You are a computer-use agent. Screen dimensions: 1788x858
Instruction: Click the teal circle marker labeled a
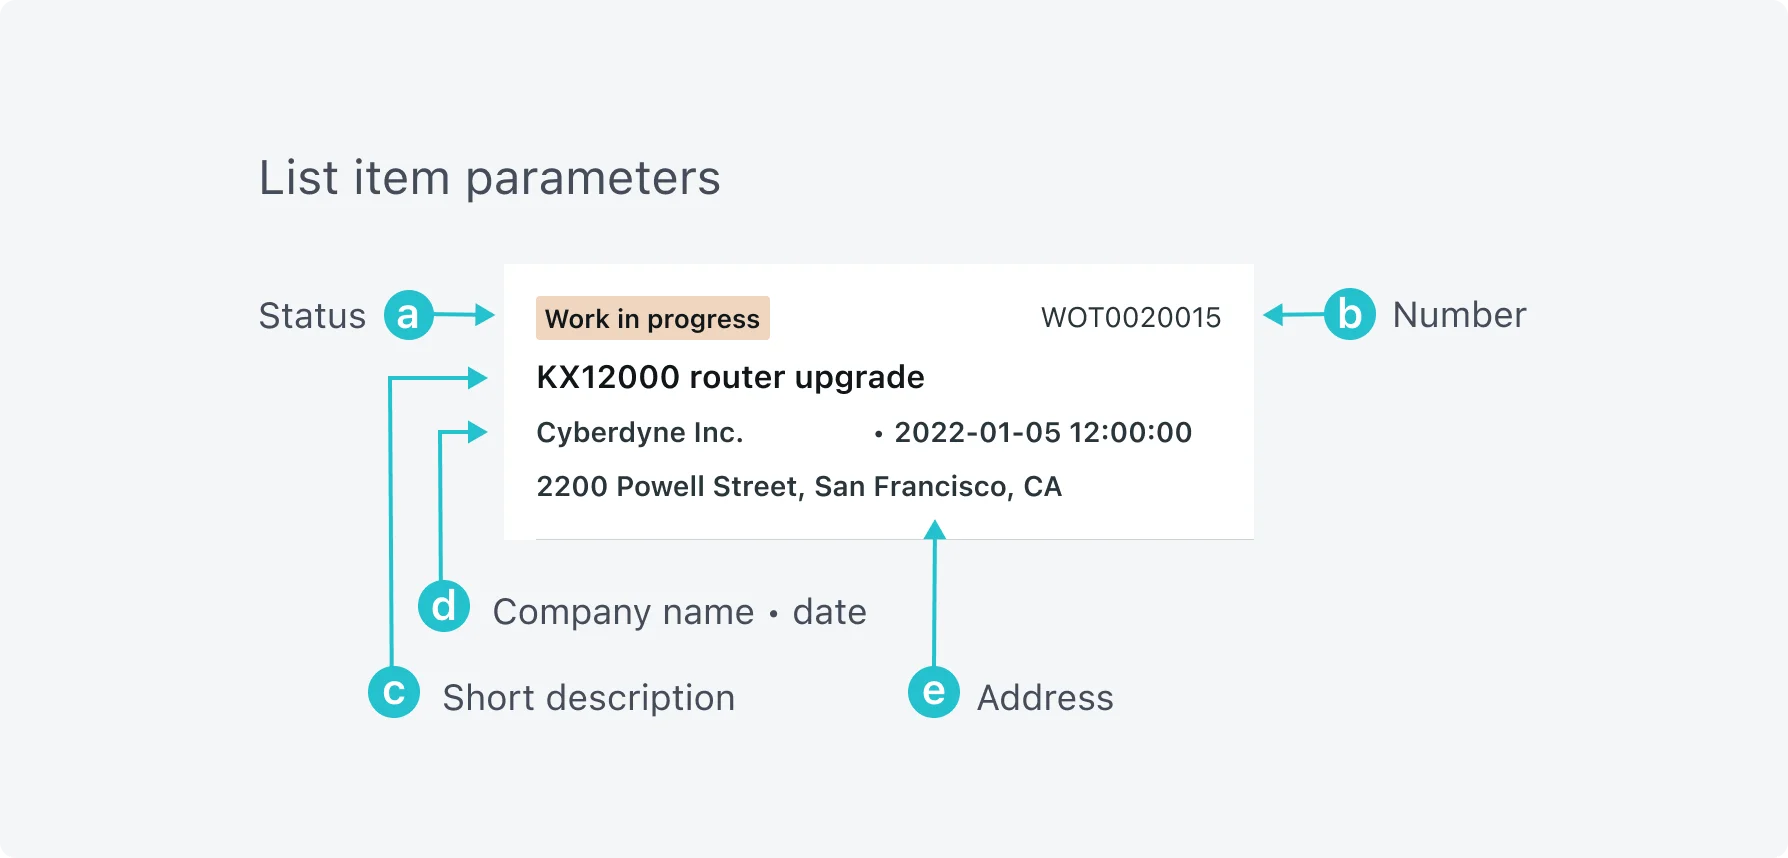pyautogui.click(x=408, y=315)
